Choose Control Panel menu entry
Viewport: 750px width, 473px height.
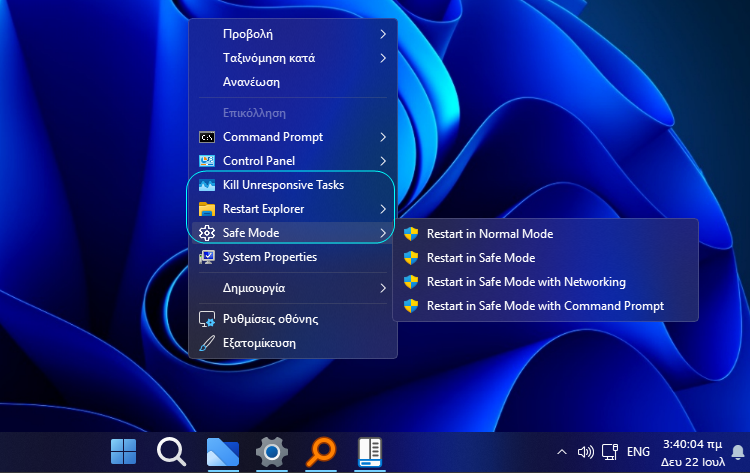coord(293,161)
